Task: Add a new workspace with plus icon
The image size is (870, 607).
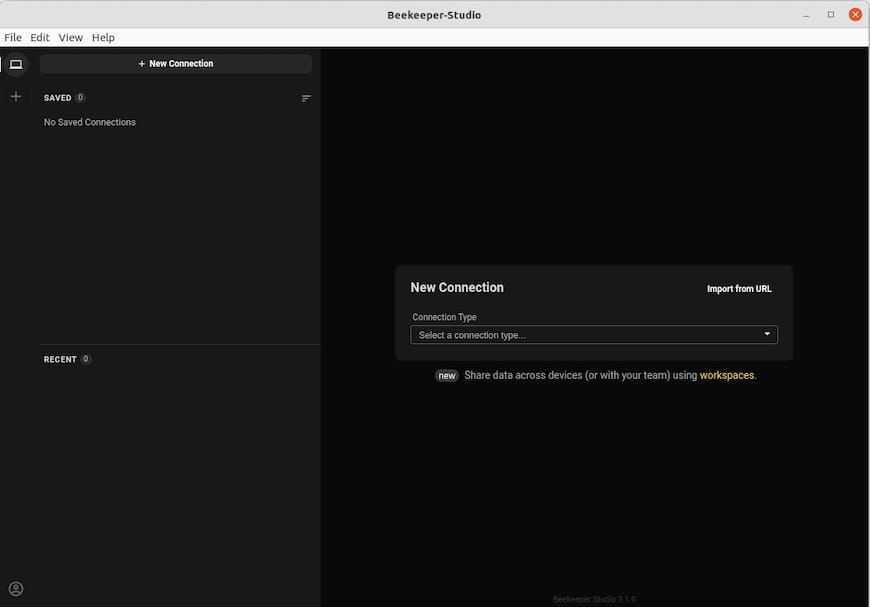Action: (x=16, y=97)
